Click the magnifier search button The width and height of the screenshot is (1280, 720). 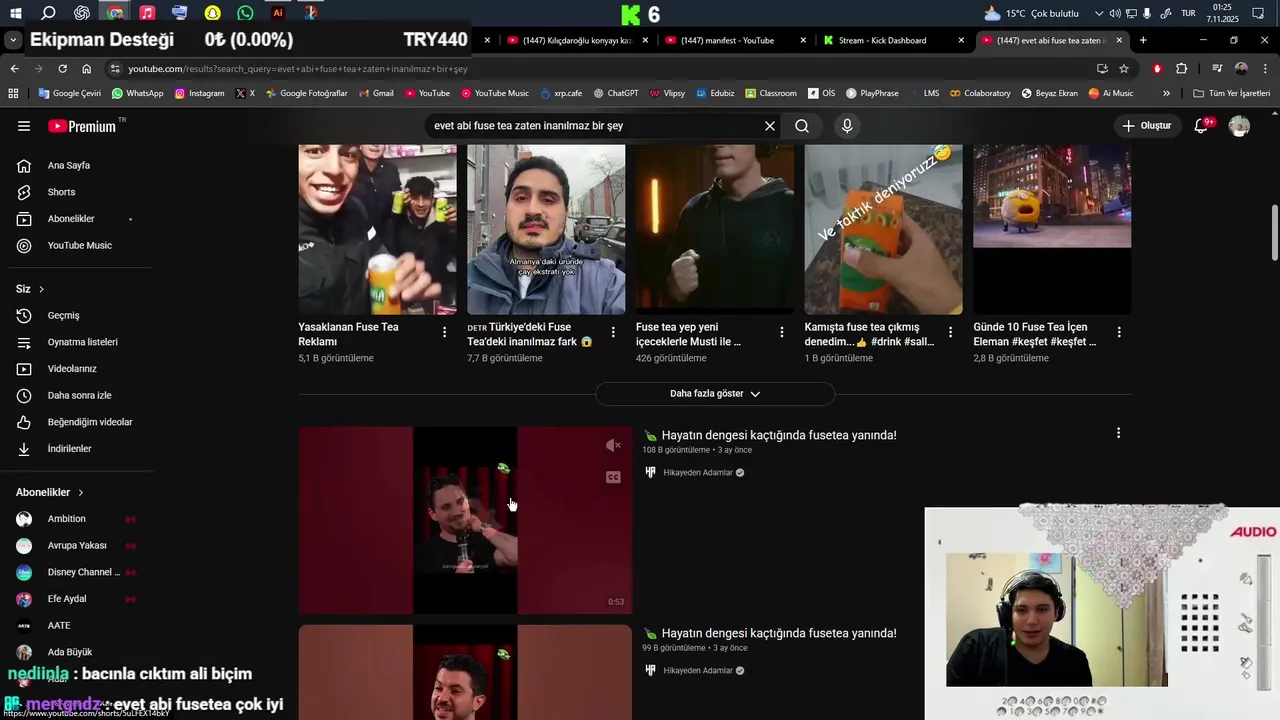802,126
